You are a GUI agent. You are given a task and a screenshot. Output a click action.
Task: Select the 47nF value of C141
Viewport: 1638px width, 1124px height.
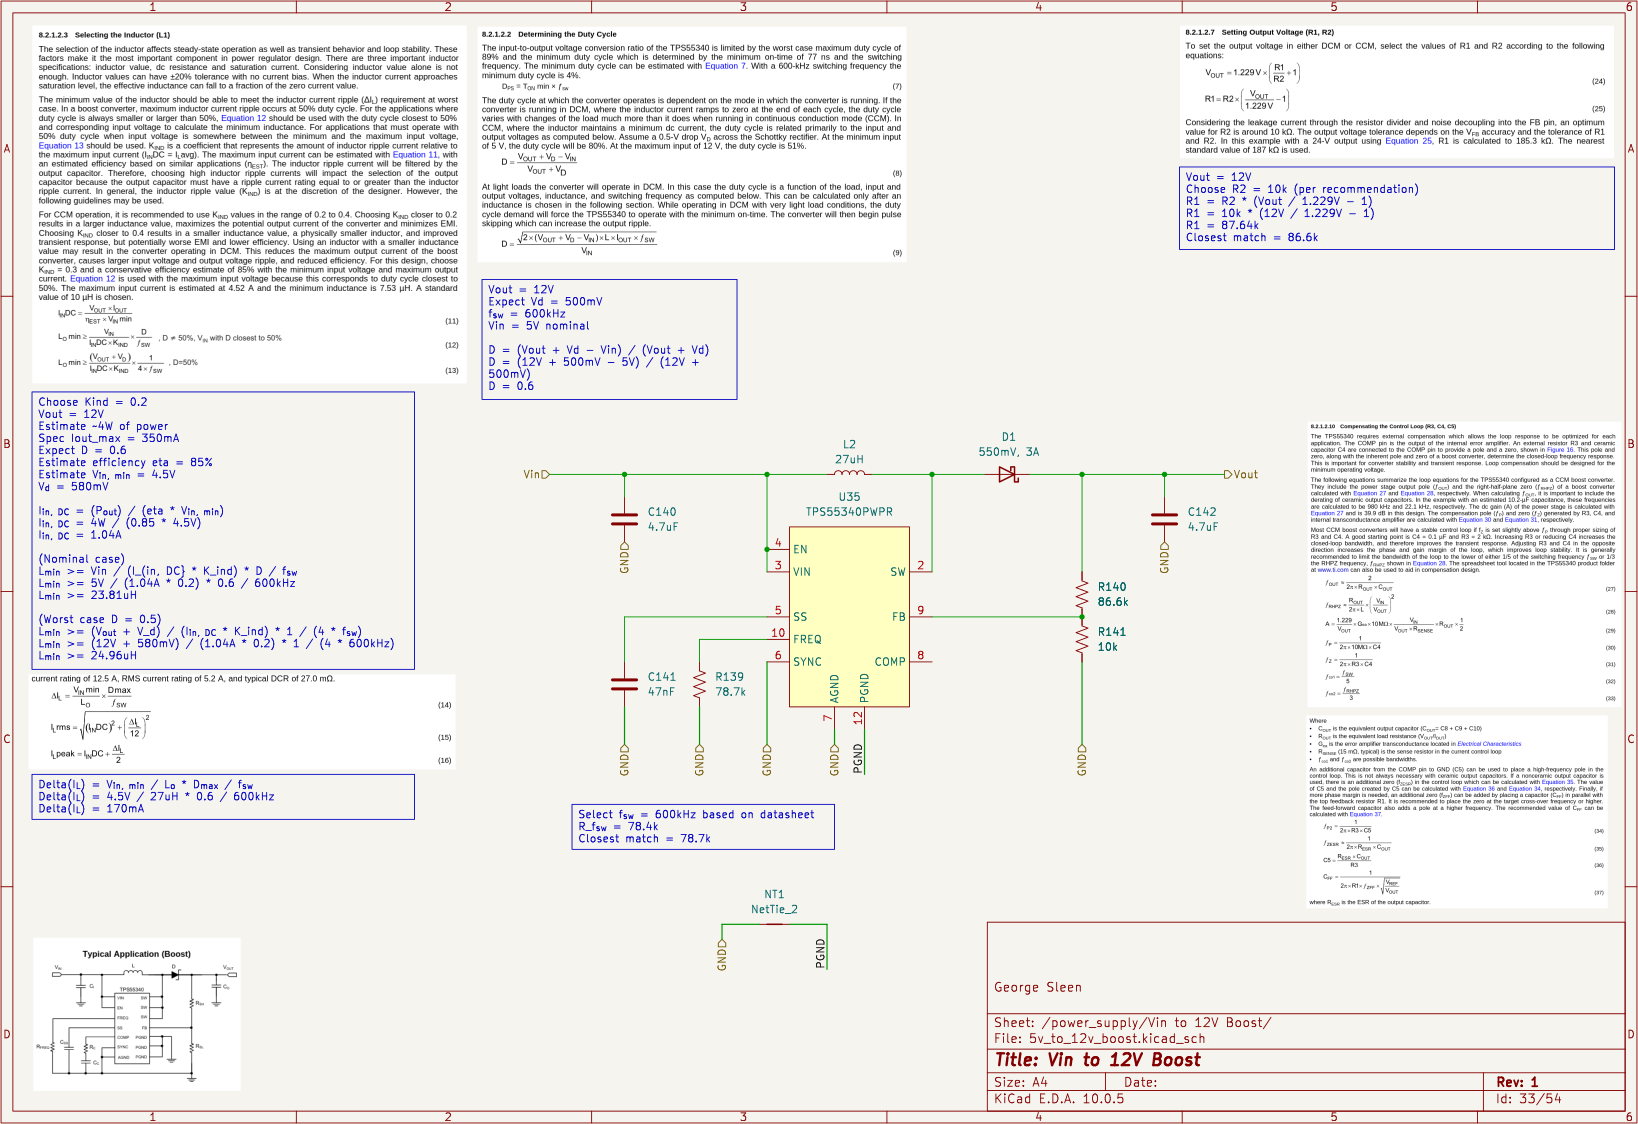point(661,692)
